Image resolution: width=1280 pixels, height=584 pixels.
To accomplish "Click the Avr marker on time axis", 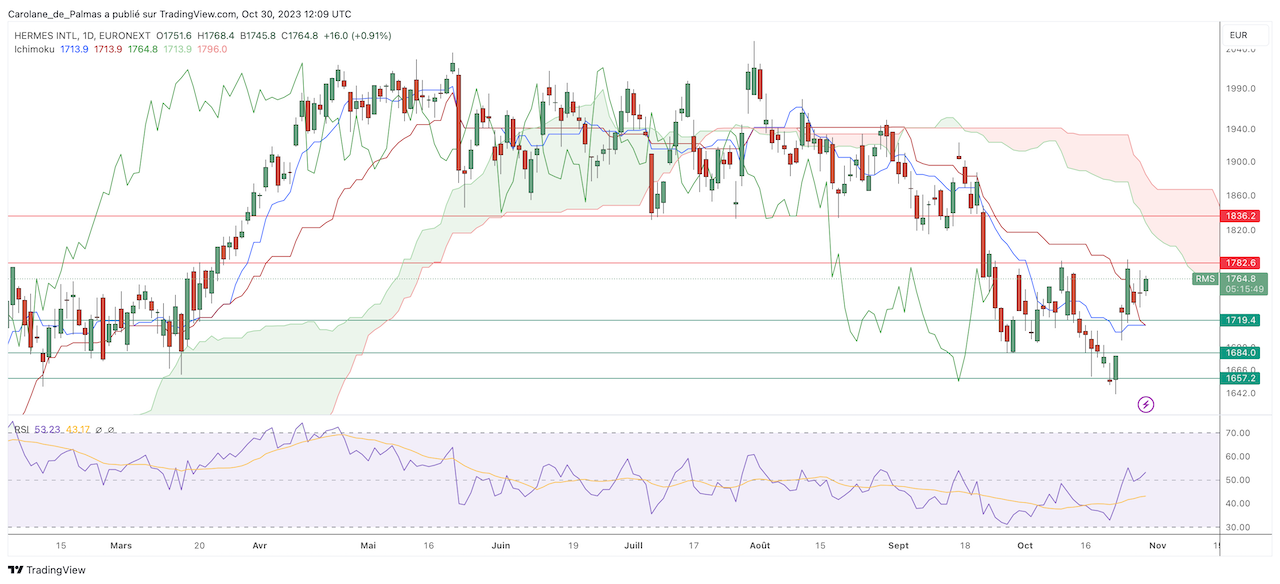I will click(260, 546).
